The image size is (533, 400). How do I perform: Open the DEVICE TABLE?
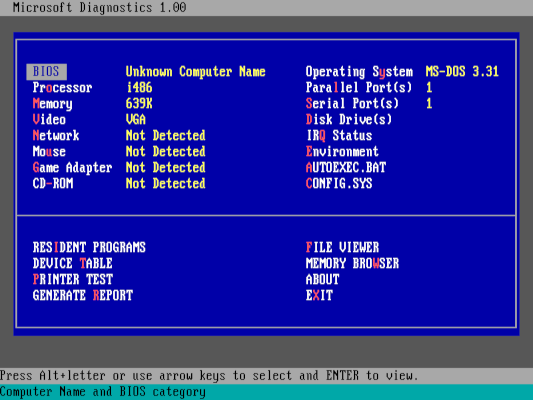(72, 263)
